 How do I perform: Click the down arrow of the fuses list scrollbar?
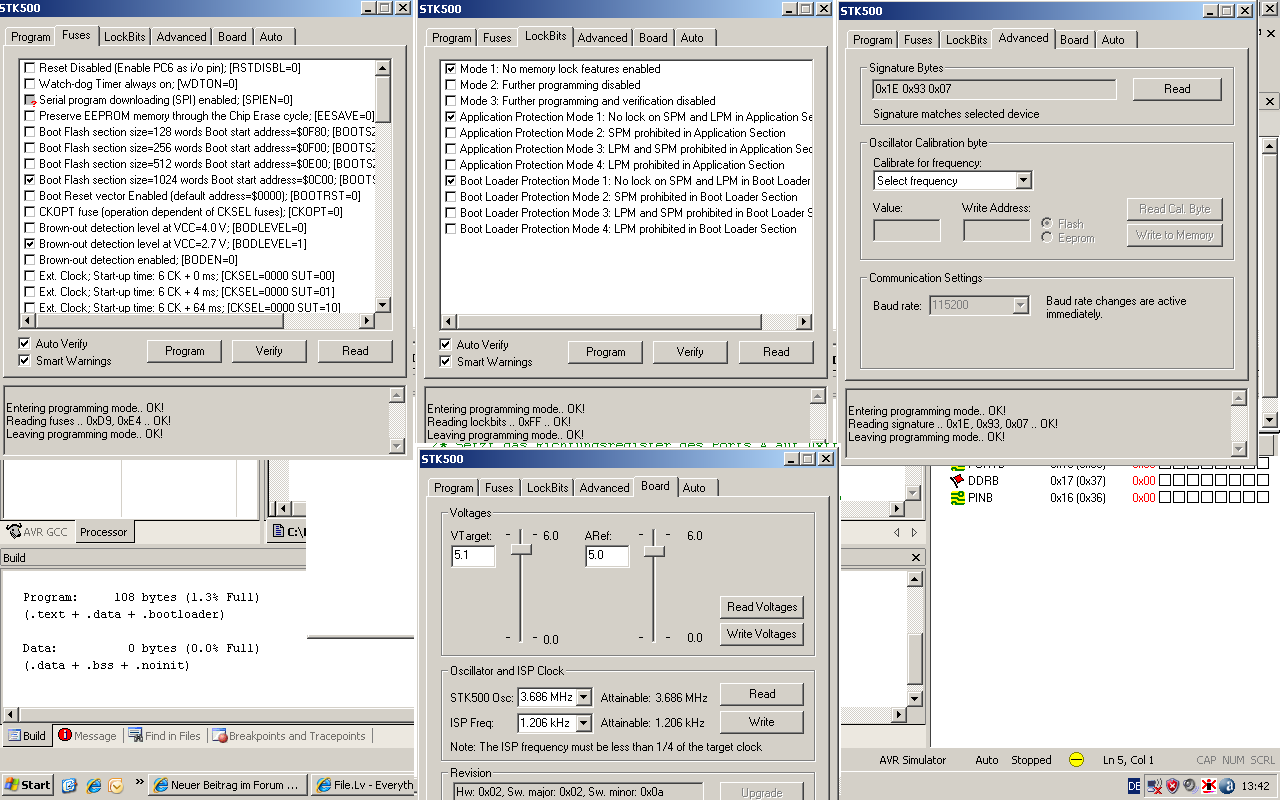click(382, 305)
